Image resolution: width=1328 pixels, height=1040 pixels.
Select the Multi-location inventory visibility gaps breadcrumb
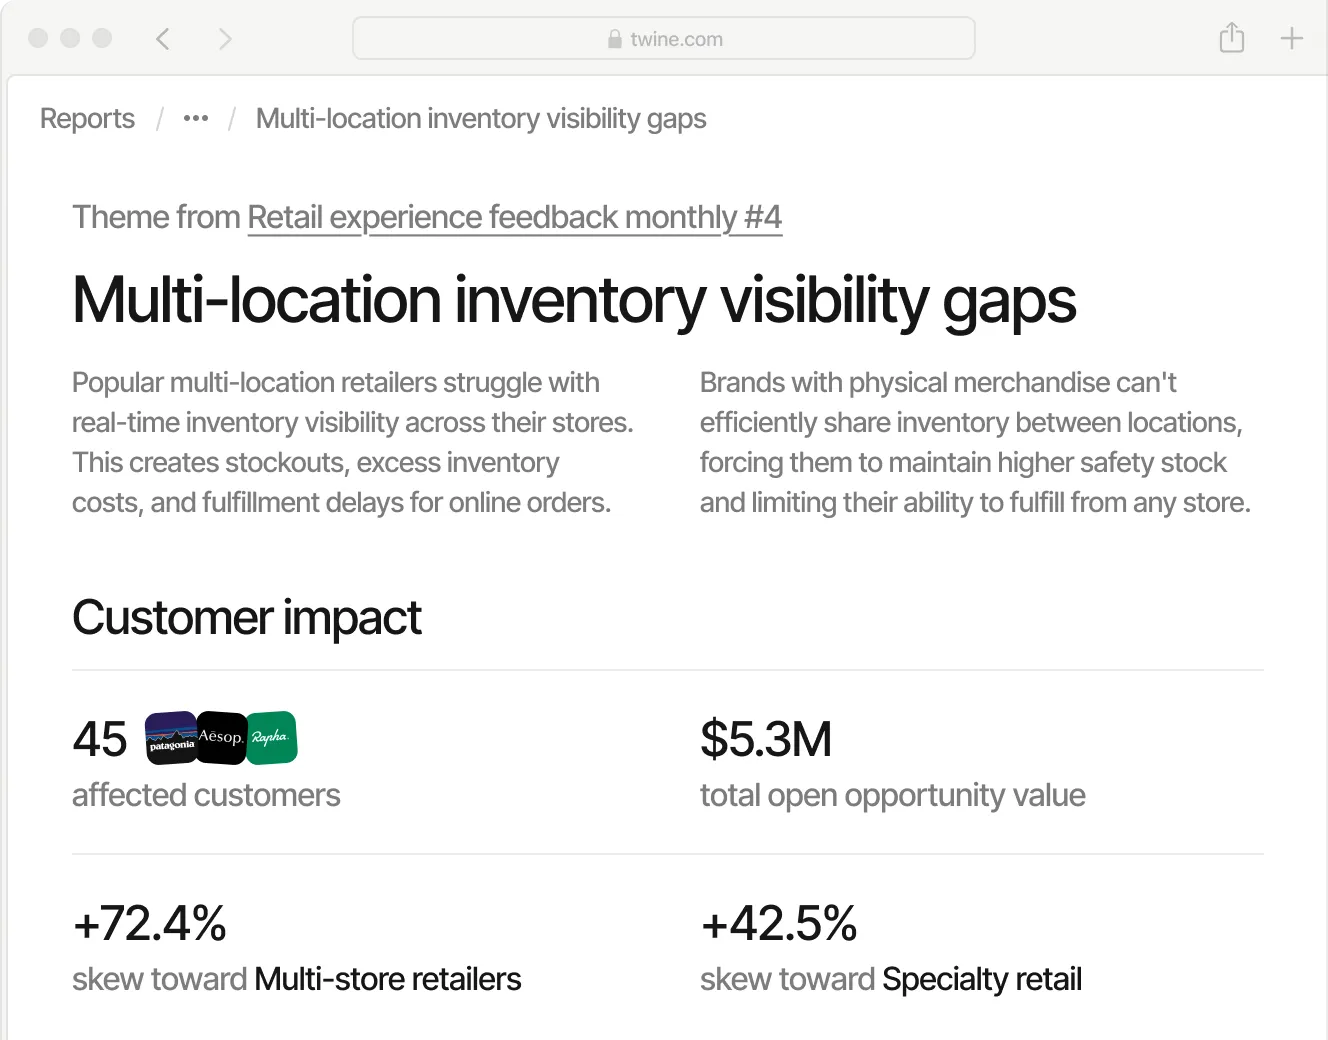click(481, 118)
